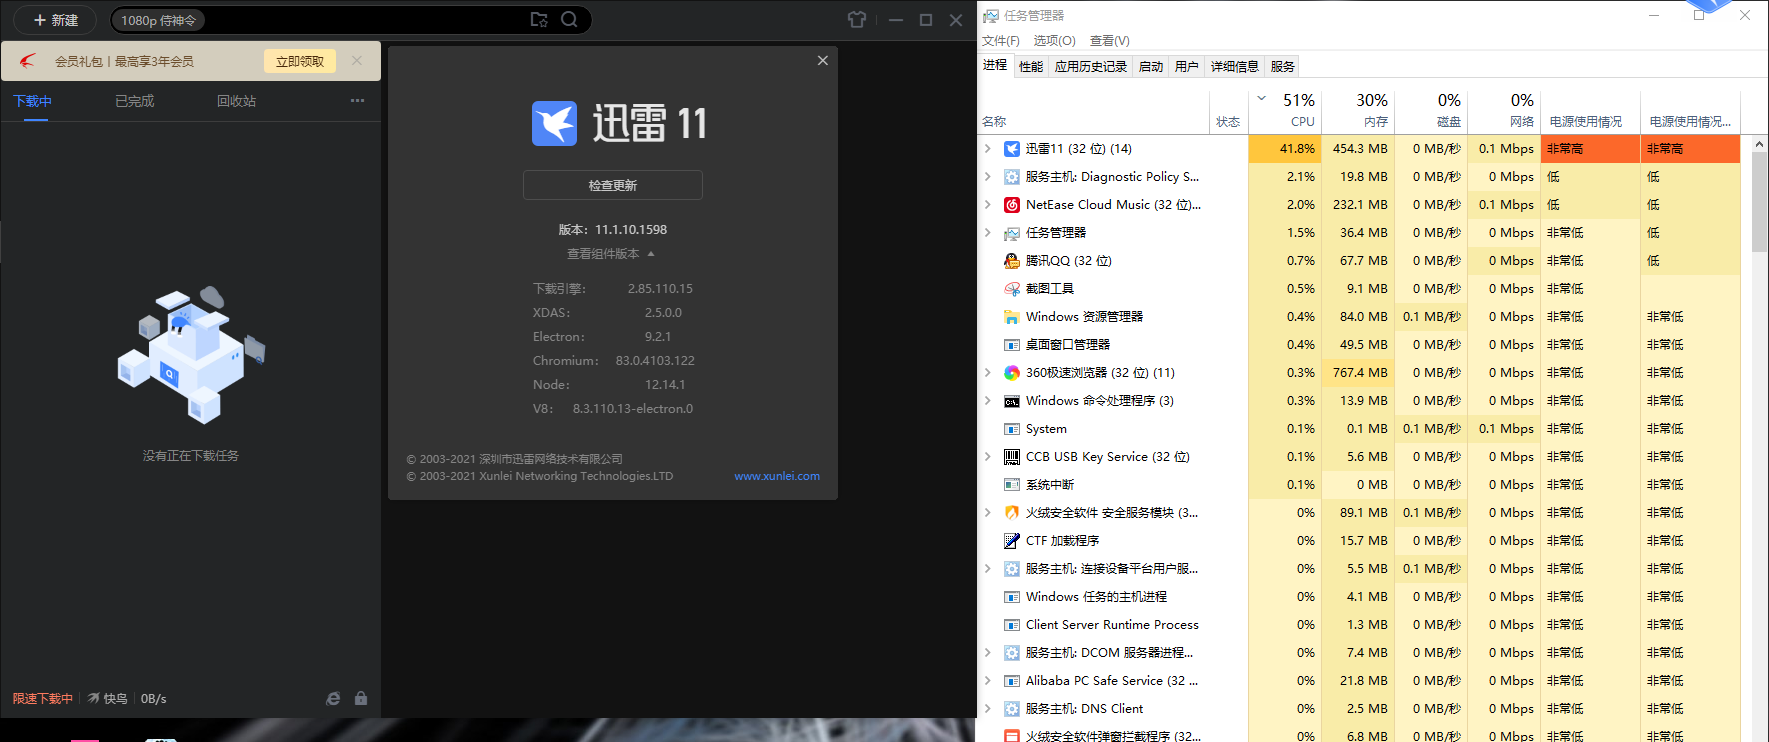Open the www.xunlei.com link
The width and height of the screenshot is (1769, 742).
pyautogui.click(x=777, y=476)
